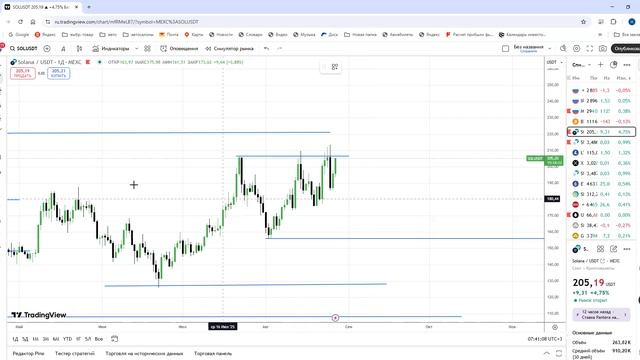This screenshot has width=640, height=360.
Task: Click the Опубликовать publish button
Action: (626, 49)
